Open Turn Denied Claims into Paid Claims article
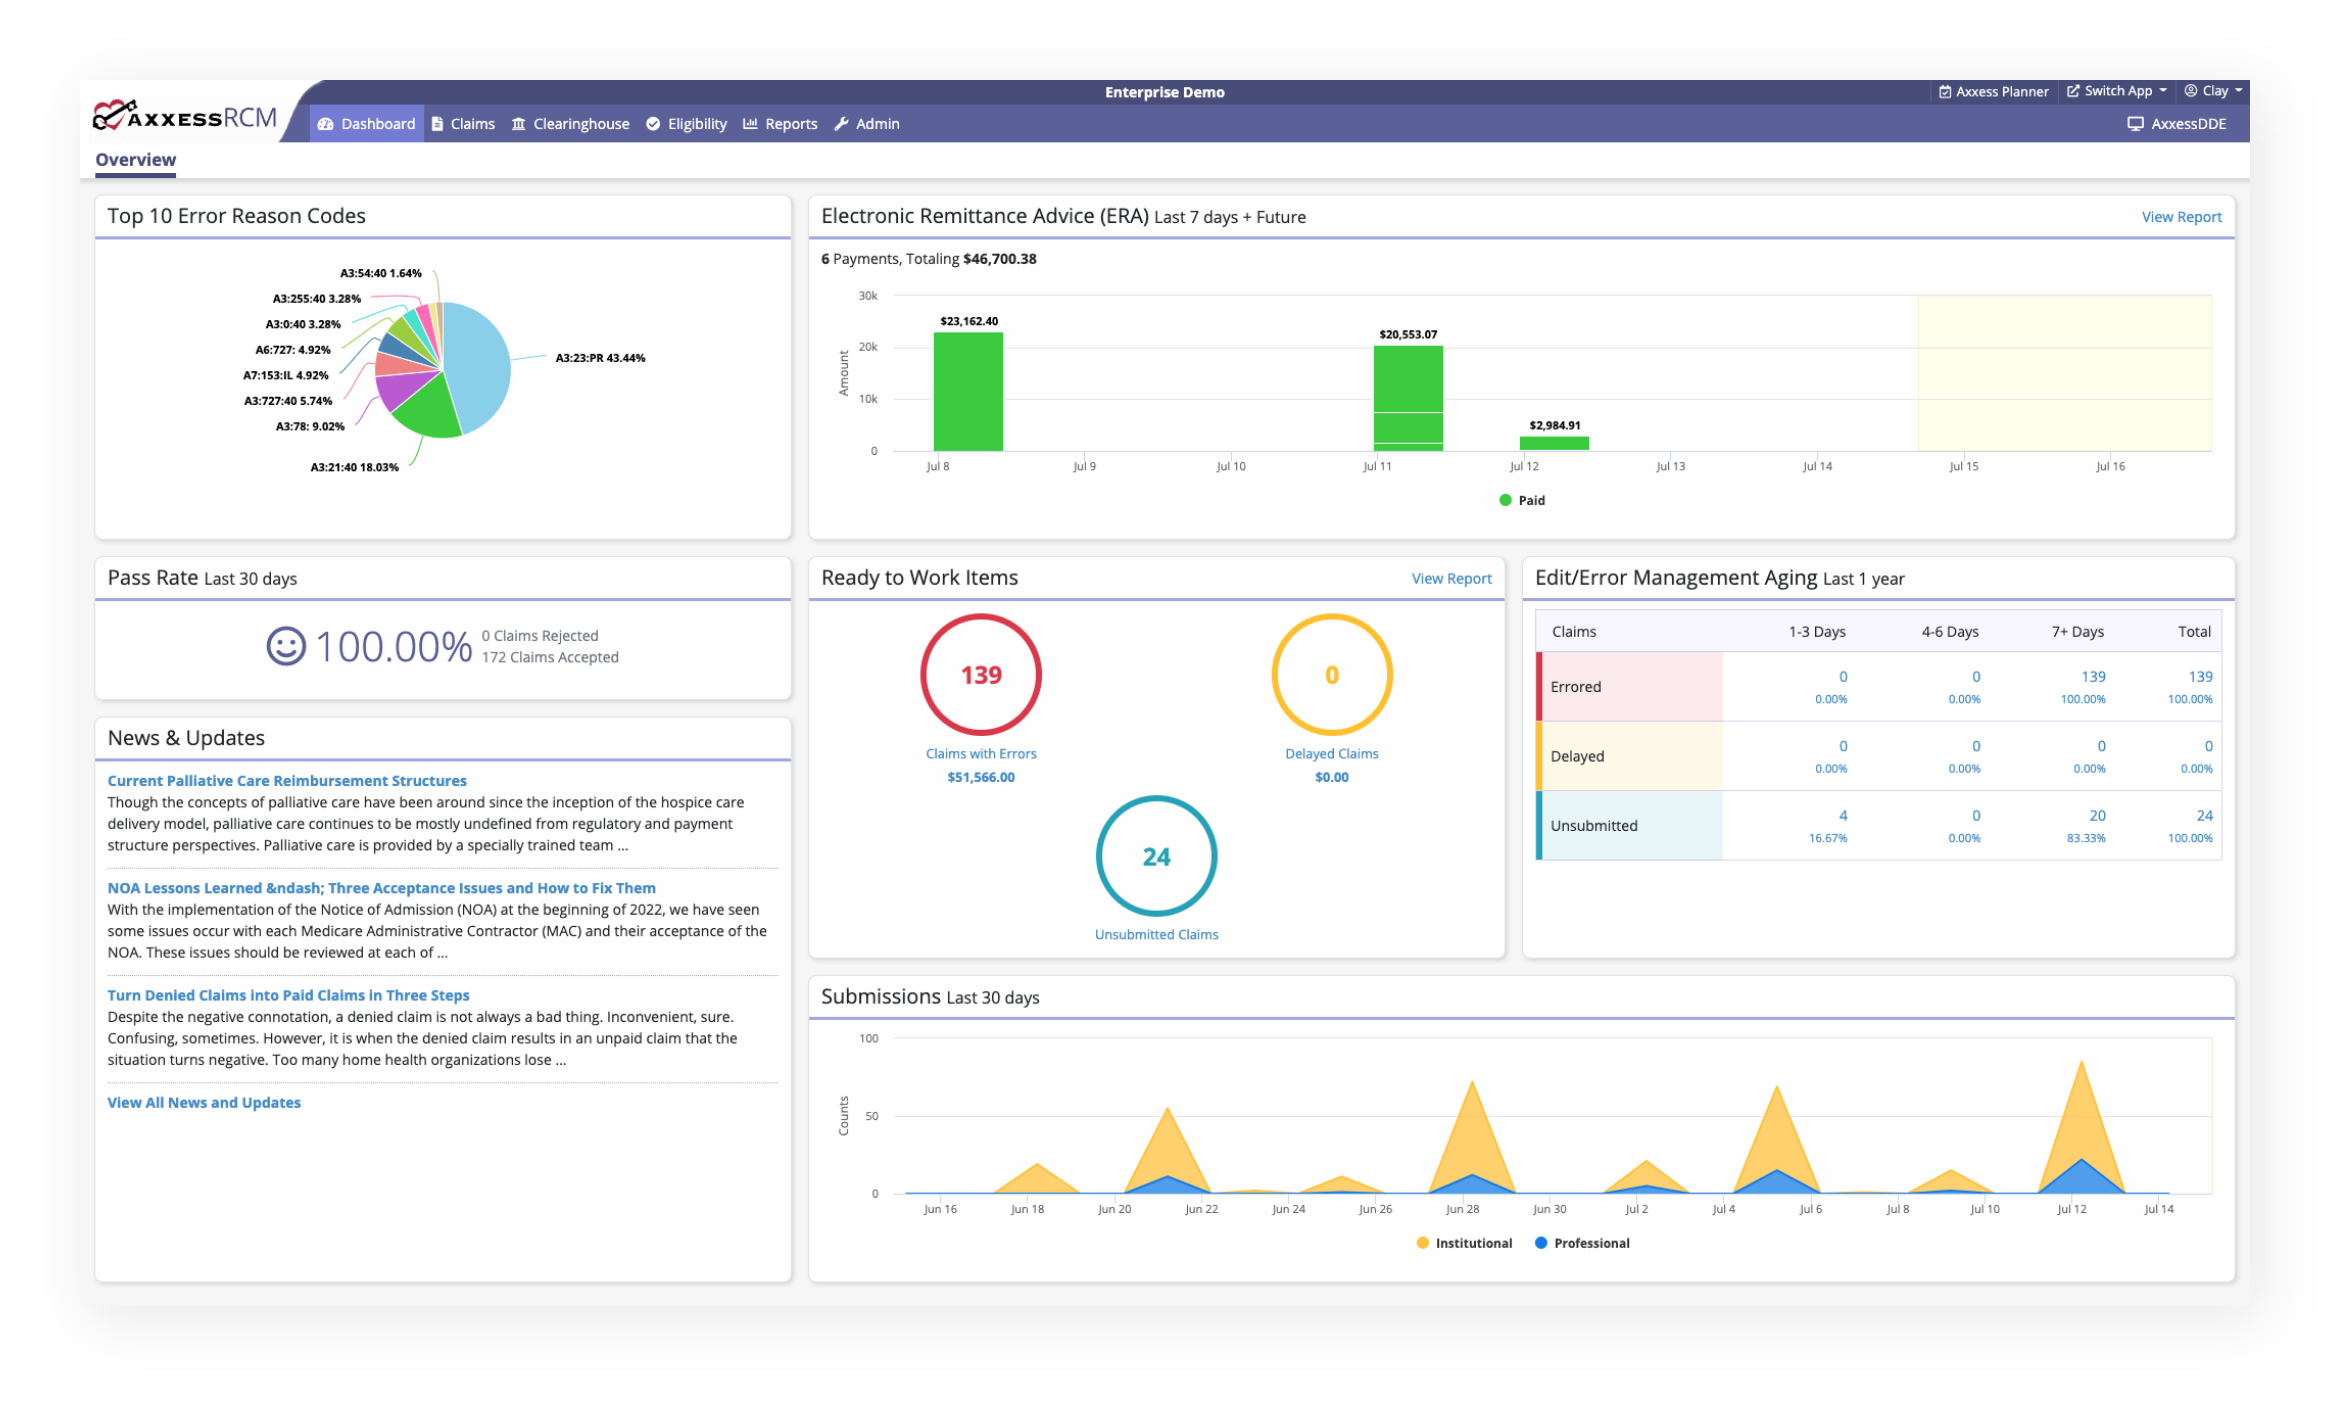The width and height of the screenshot is (2350, 1406). coord(288,995)
